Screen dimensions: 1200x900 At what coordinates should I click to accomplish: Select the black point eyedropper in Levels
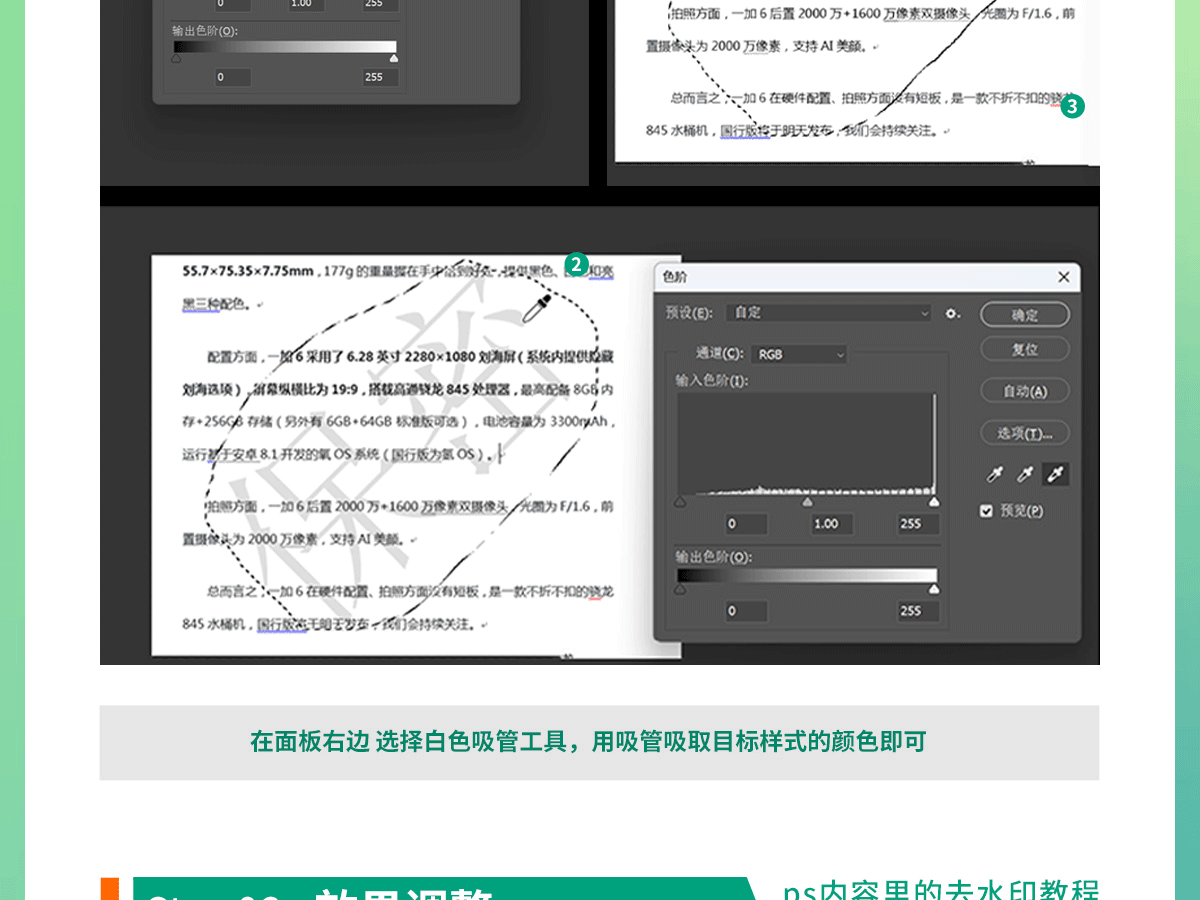click(995, 475)
